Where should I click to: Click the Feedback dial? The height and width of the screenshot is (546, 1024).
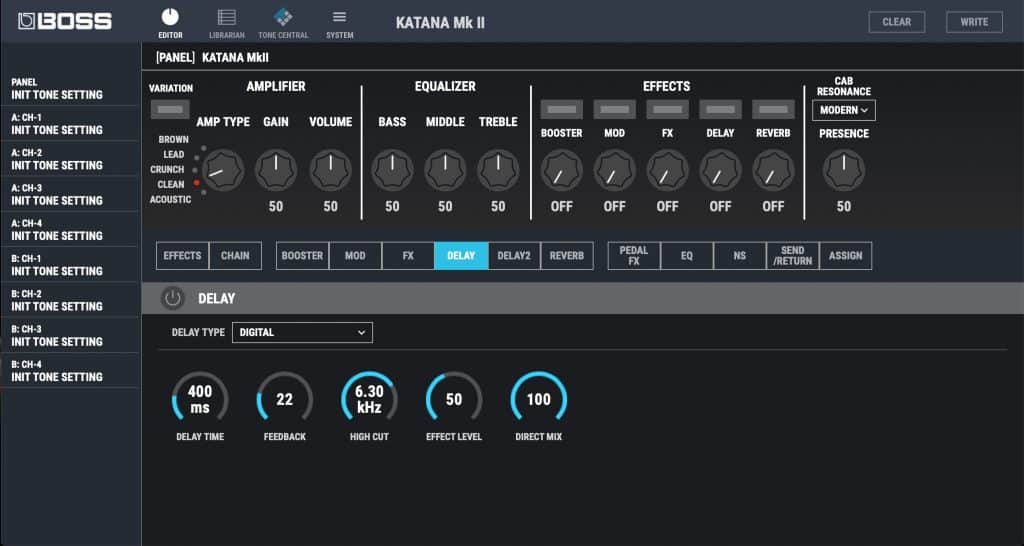[285, 399]
